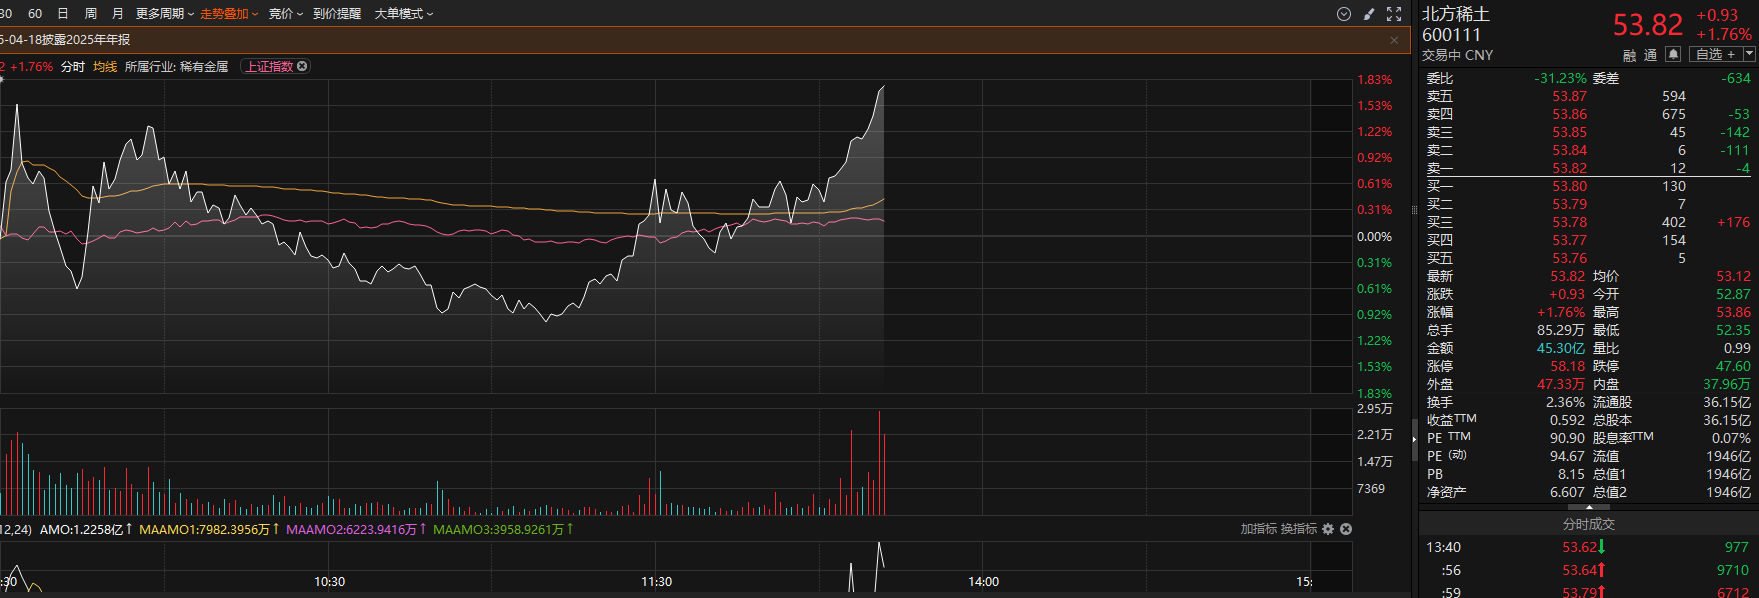Image resolution: width=1759 pixels, height=598 pixels.
Task: Click 委比 value -31.23%
Action: tap(1560, 78)
